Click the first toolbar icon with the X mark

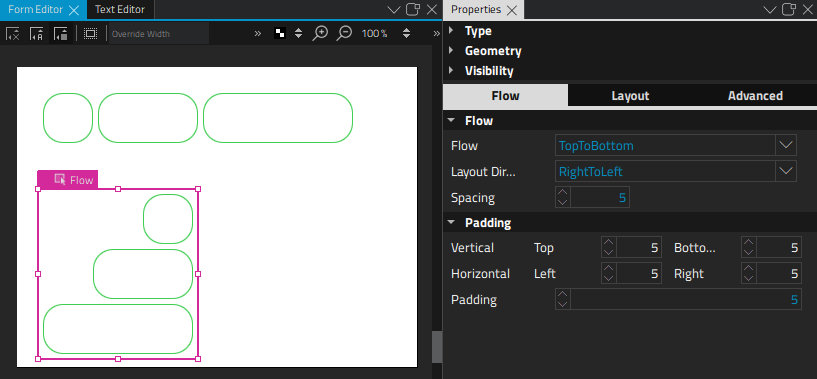(13, 34)
